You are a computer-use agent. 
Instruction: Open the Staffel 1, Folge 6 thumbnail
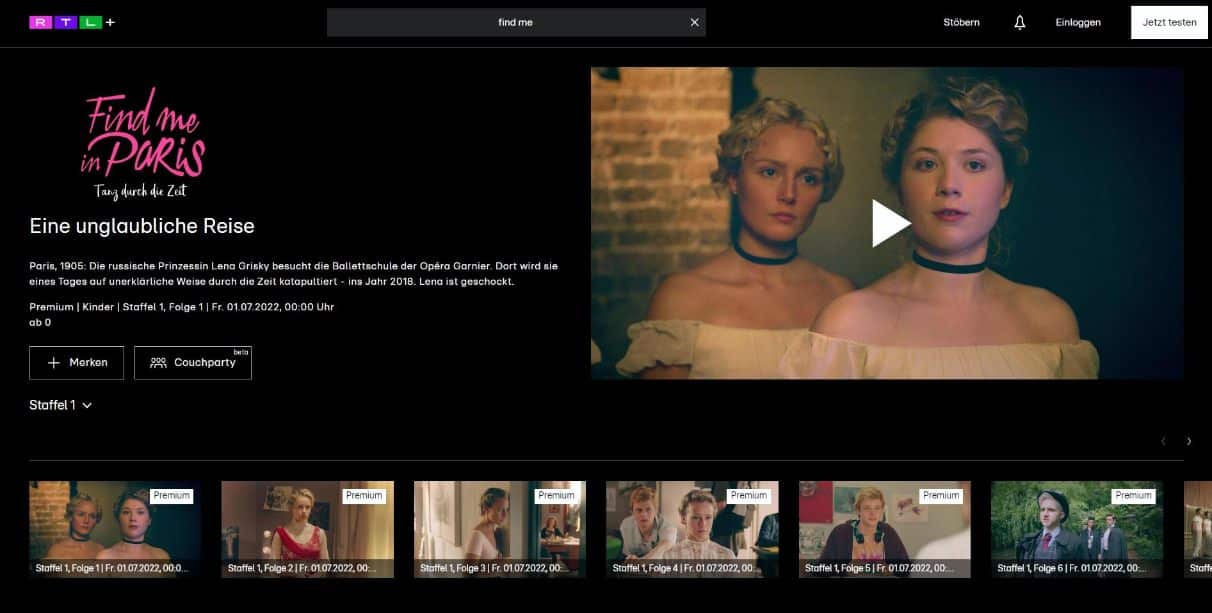point(1077,529)
